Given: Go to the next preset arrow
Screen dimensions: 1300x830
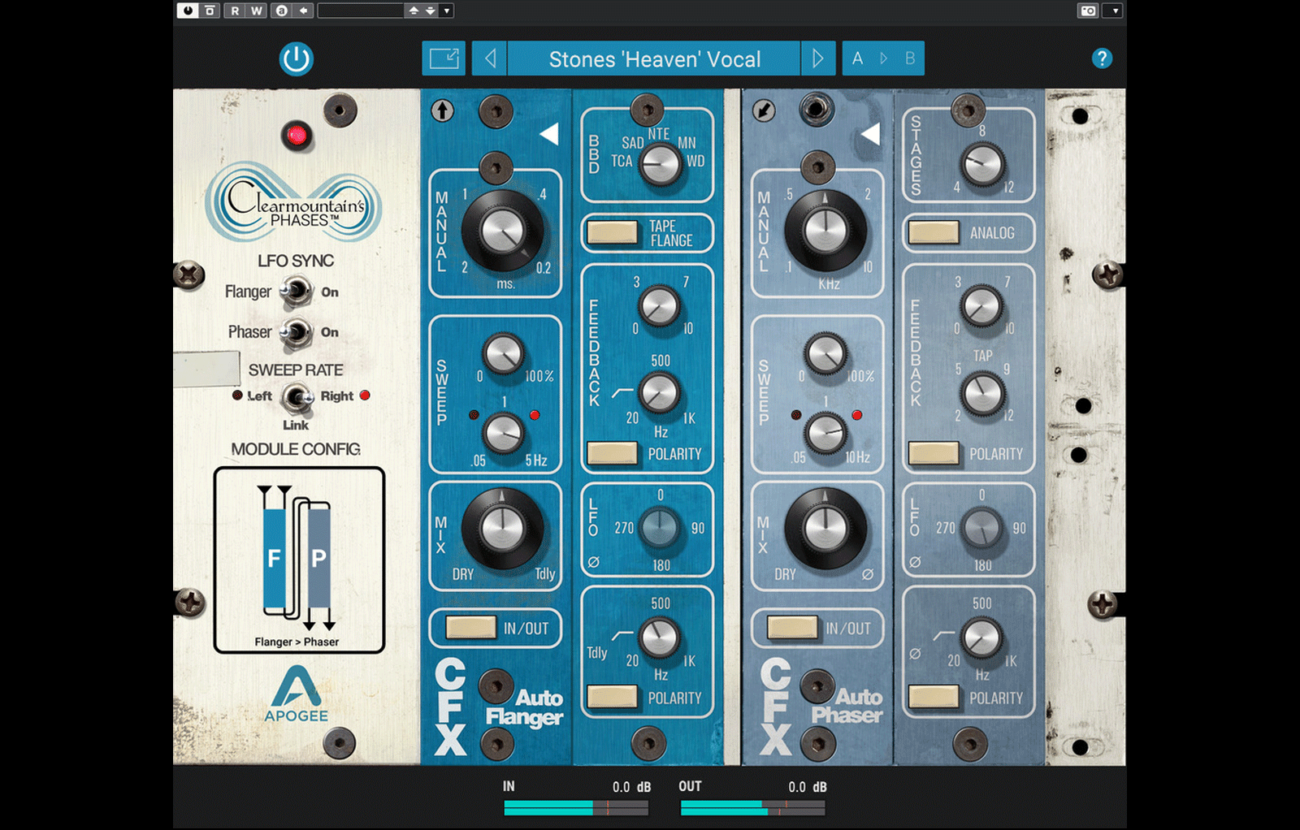Looking at the screenshot, I should tap(817, 59).
